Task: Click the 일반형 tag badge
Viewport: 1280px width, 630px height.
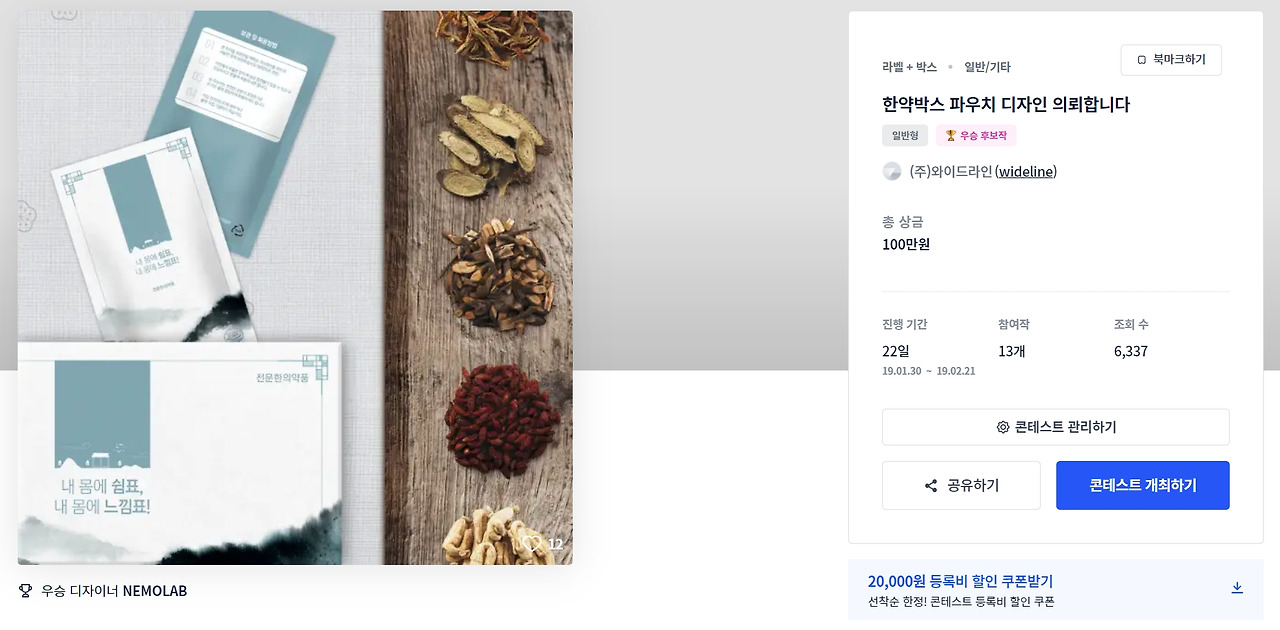Action: 905,136
